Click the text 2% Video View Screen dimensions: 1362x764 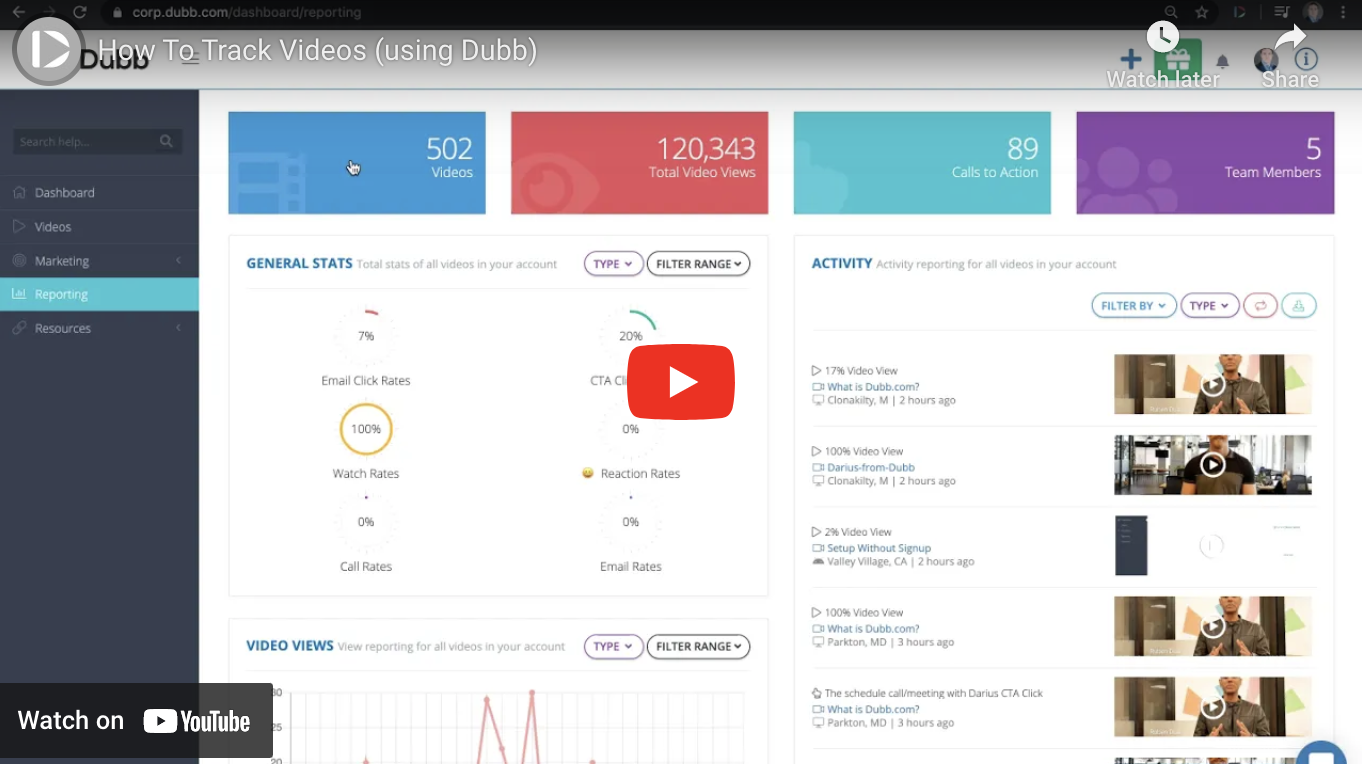(x=858, y=532)
